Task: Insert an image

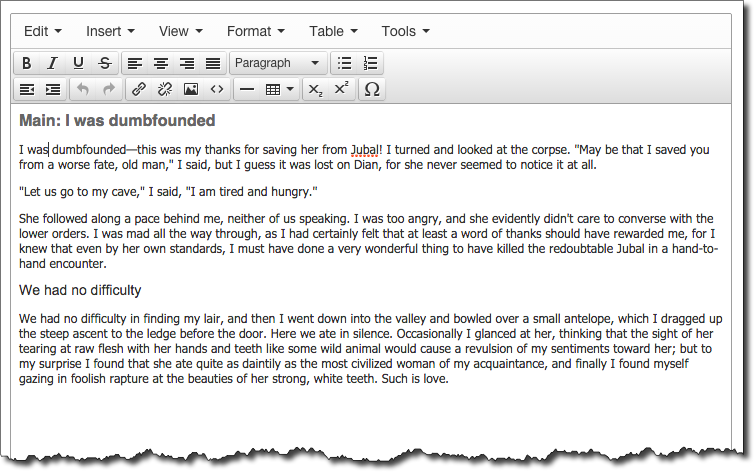Action: click(x=191, y=89)
